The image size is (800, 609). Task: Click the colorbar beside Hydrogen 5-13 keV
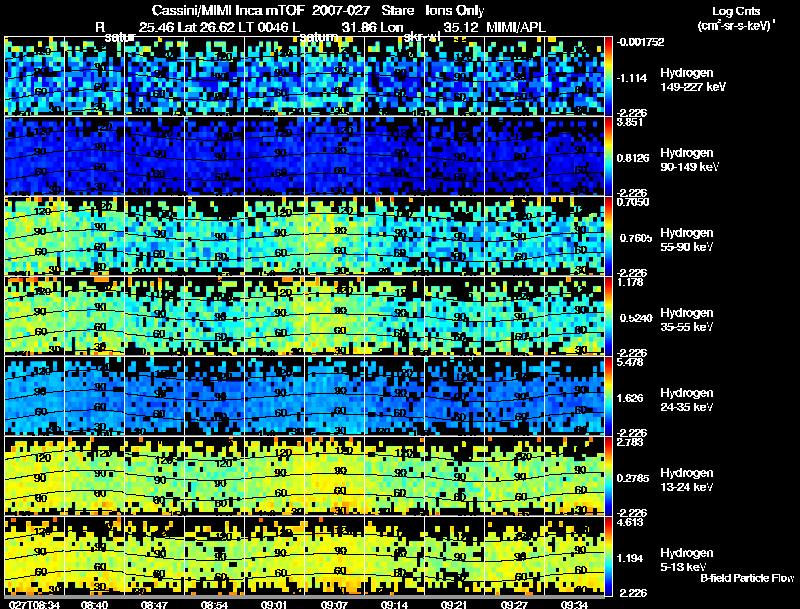(609, 556)
